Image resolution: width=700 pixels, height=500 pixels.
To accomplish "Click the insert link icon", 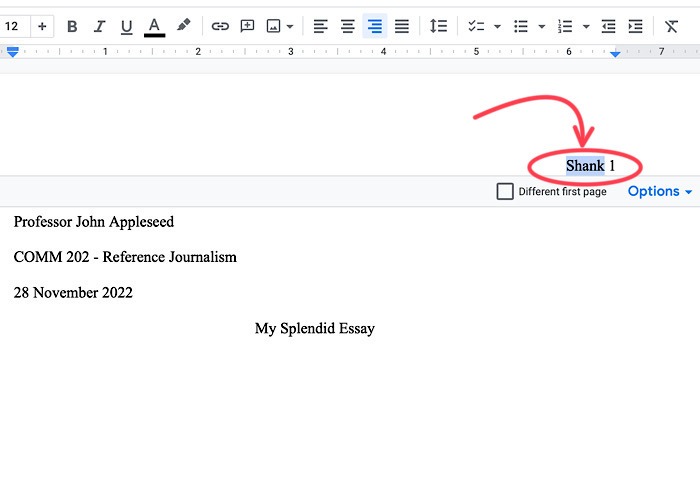I will click(220, 26).
